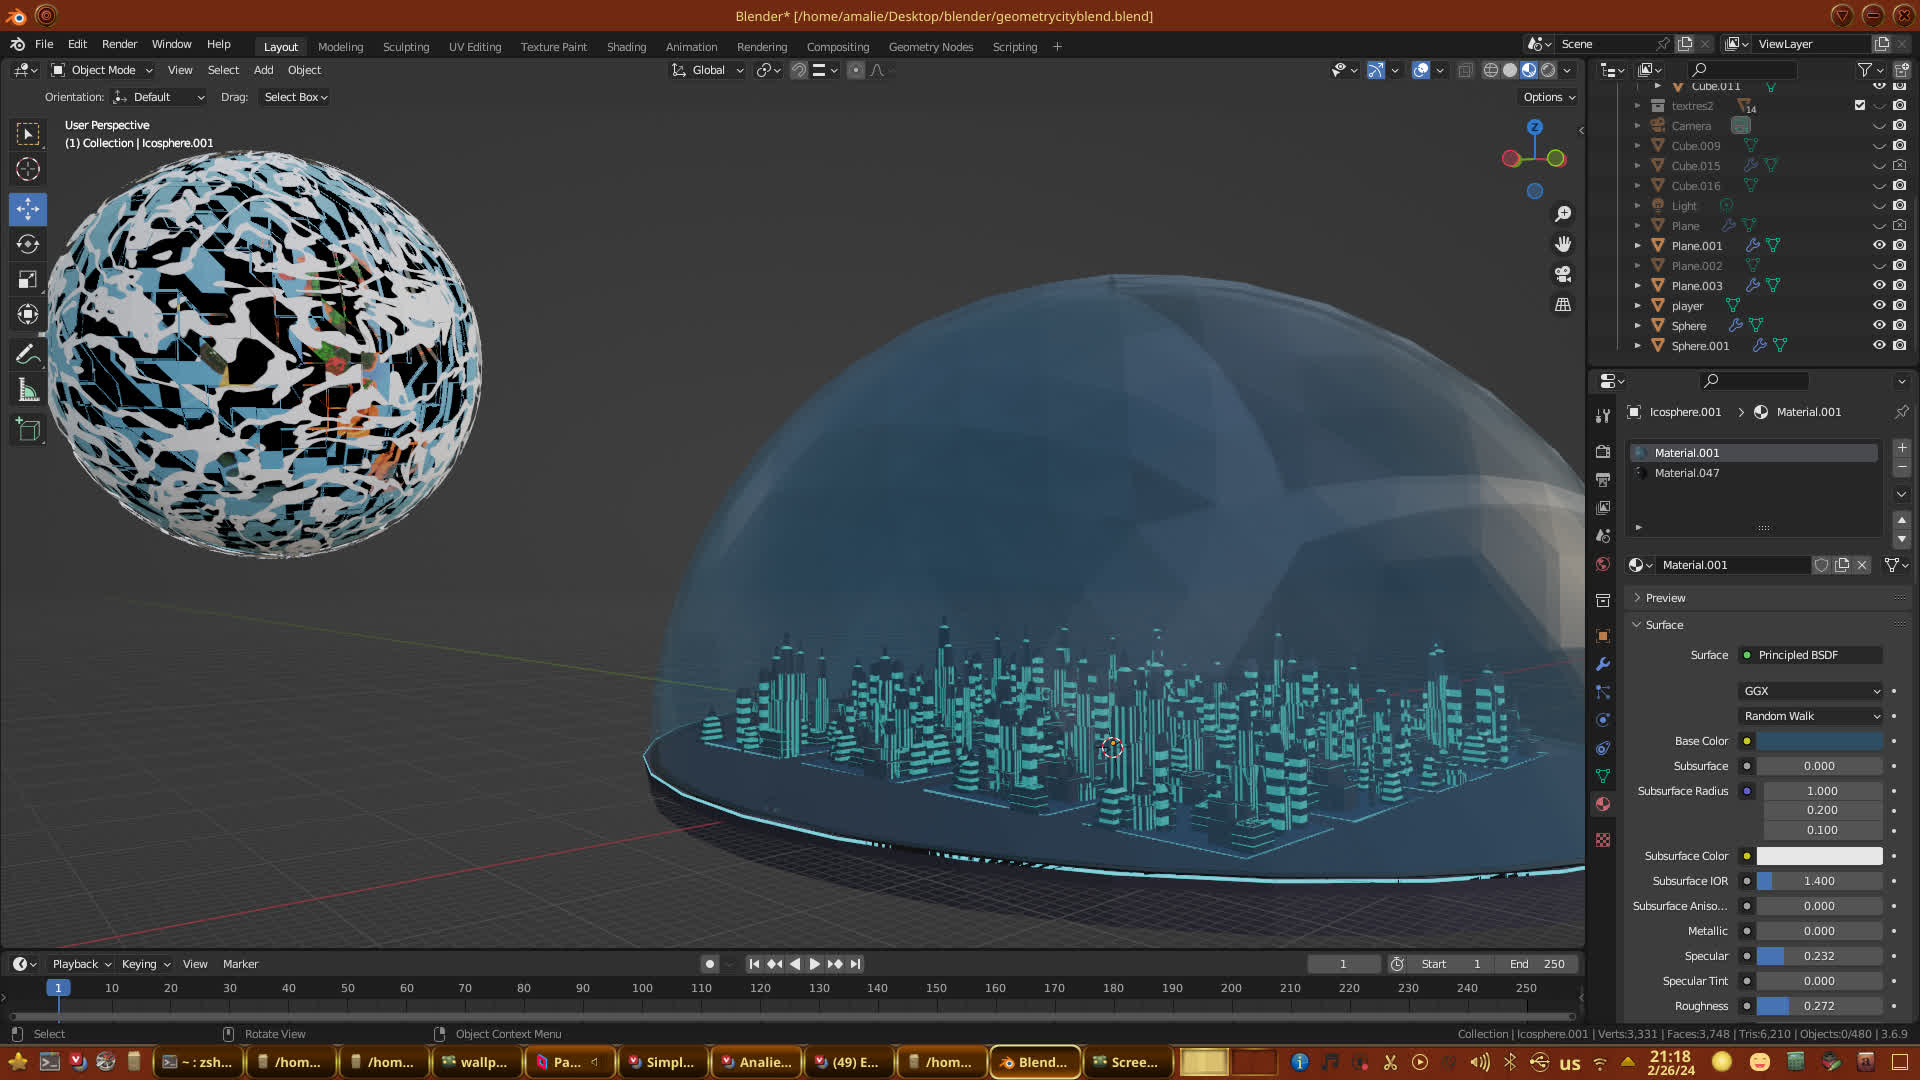Hide Sphere.001 with its eye icon
The width and height of the screenshot is (1920, 1080).
pos(1879,345)
